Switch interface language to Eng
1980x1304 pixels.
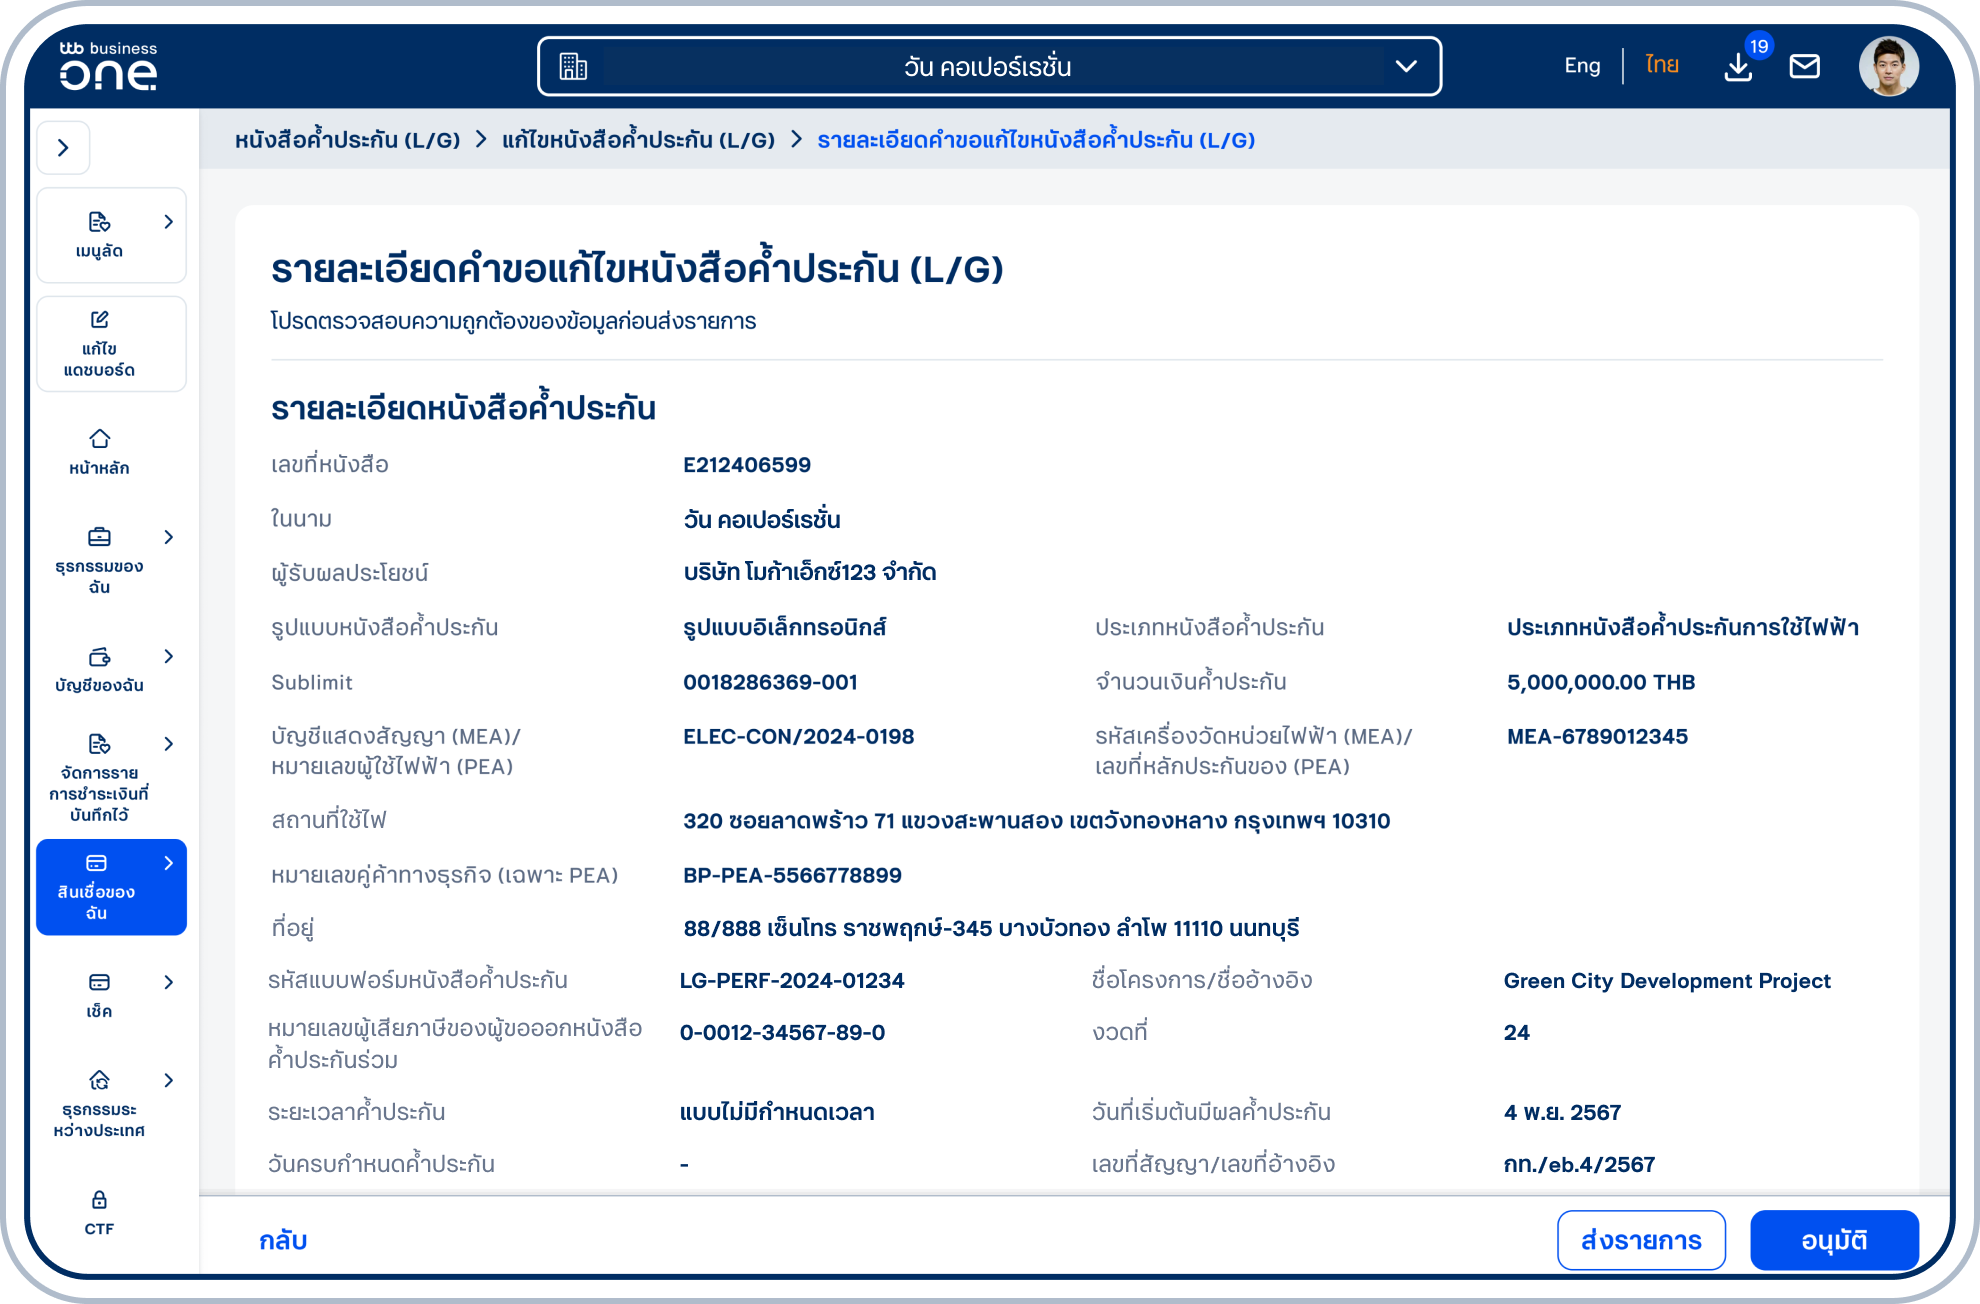(x=1581, y=65)
